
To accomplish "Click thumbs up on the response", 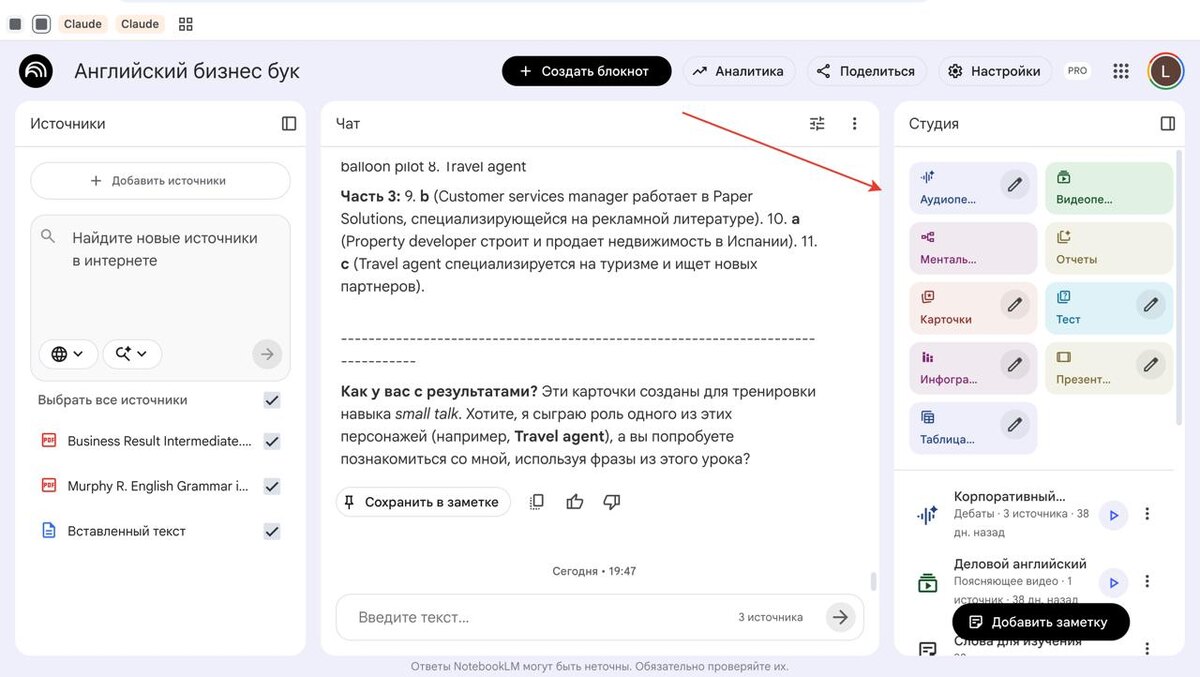I will [574, 502].
